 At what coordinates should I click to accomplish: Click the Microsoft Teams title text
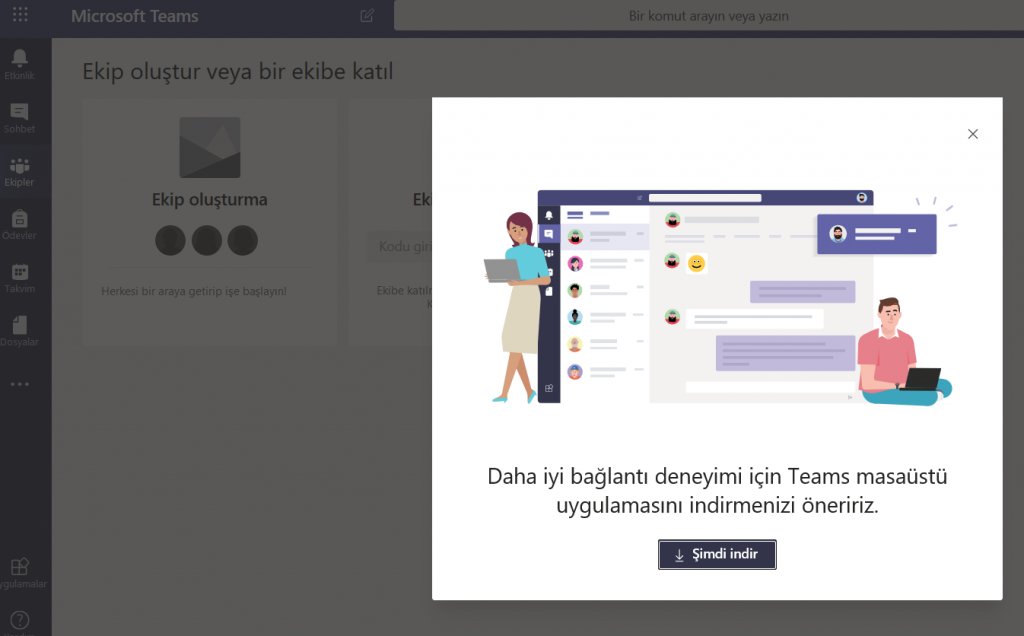coord(135,16)
